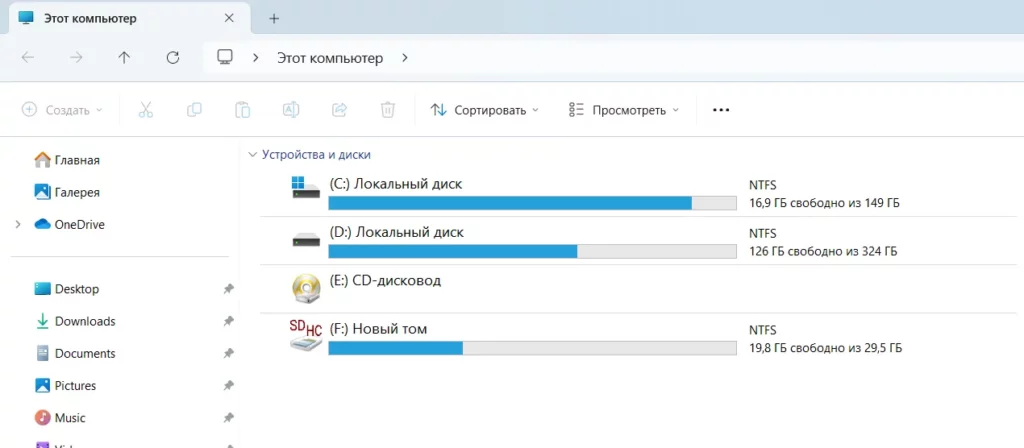Click 19,8 ГБ свободно из 29,5 ГБ
The width and height of the screenshot is (1024, 448).
tap(825, 348)
